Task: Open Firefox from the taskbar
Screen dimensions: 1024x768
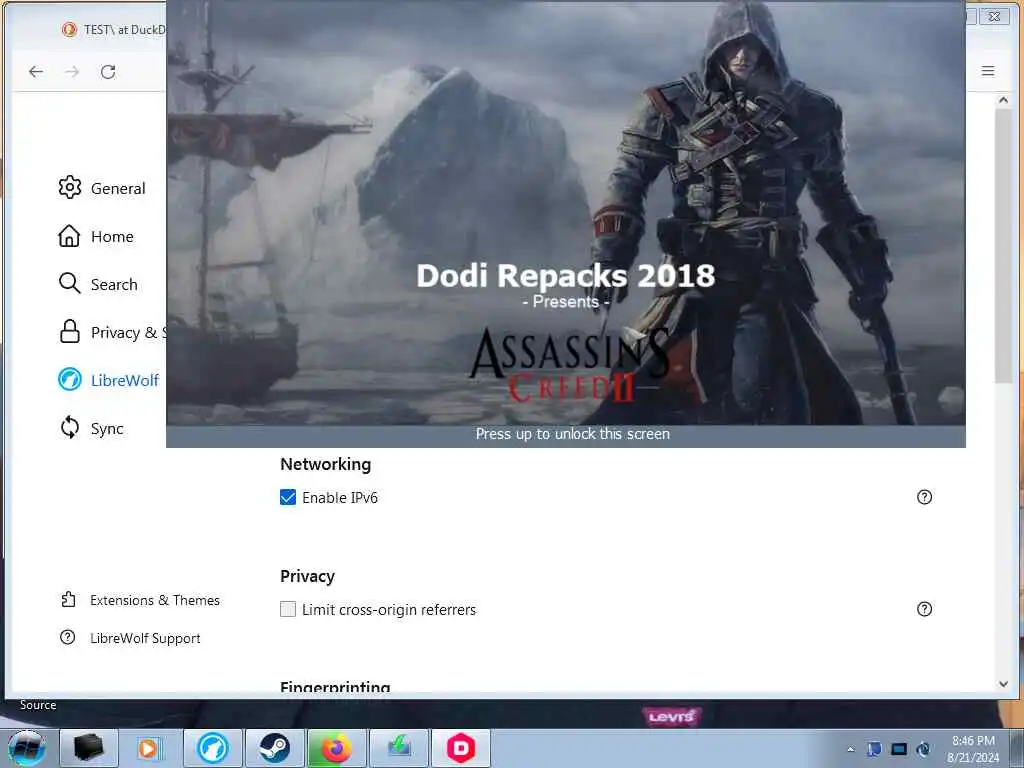Action: click(x=336, y=748)
